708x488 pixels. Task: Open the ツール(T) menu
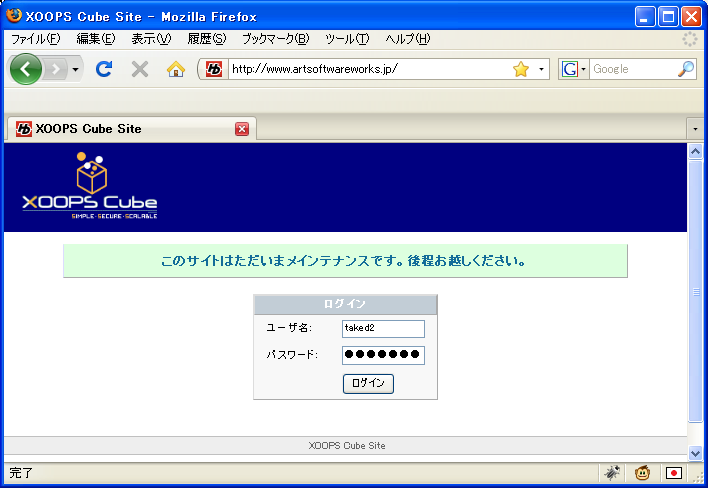(347, 39)
